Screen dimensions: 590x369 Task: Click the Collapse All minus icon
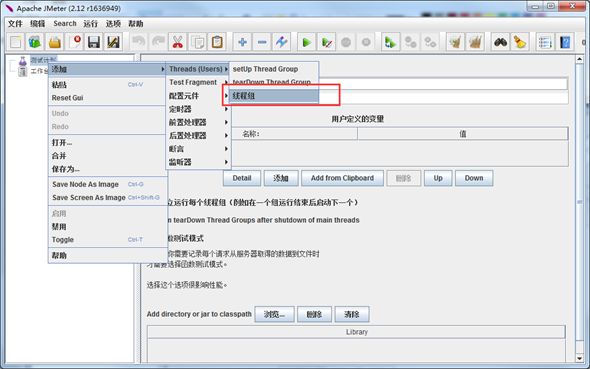[x=262, y=42]
